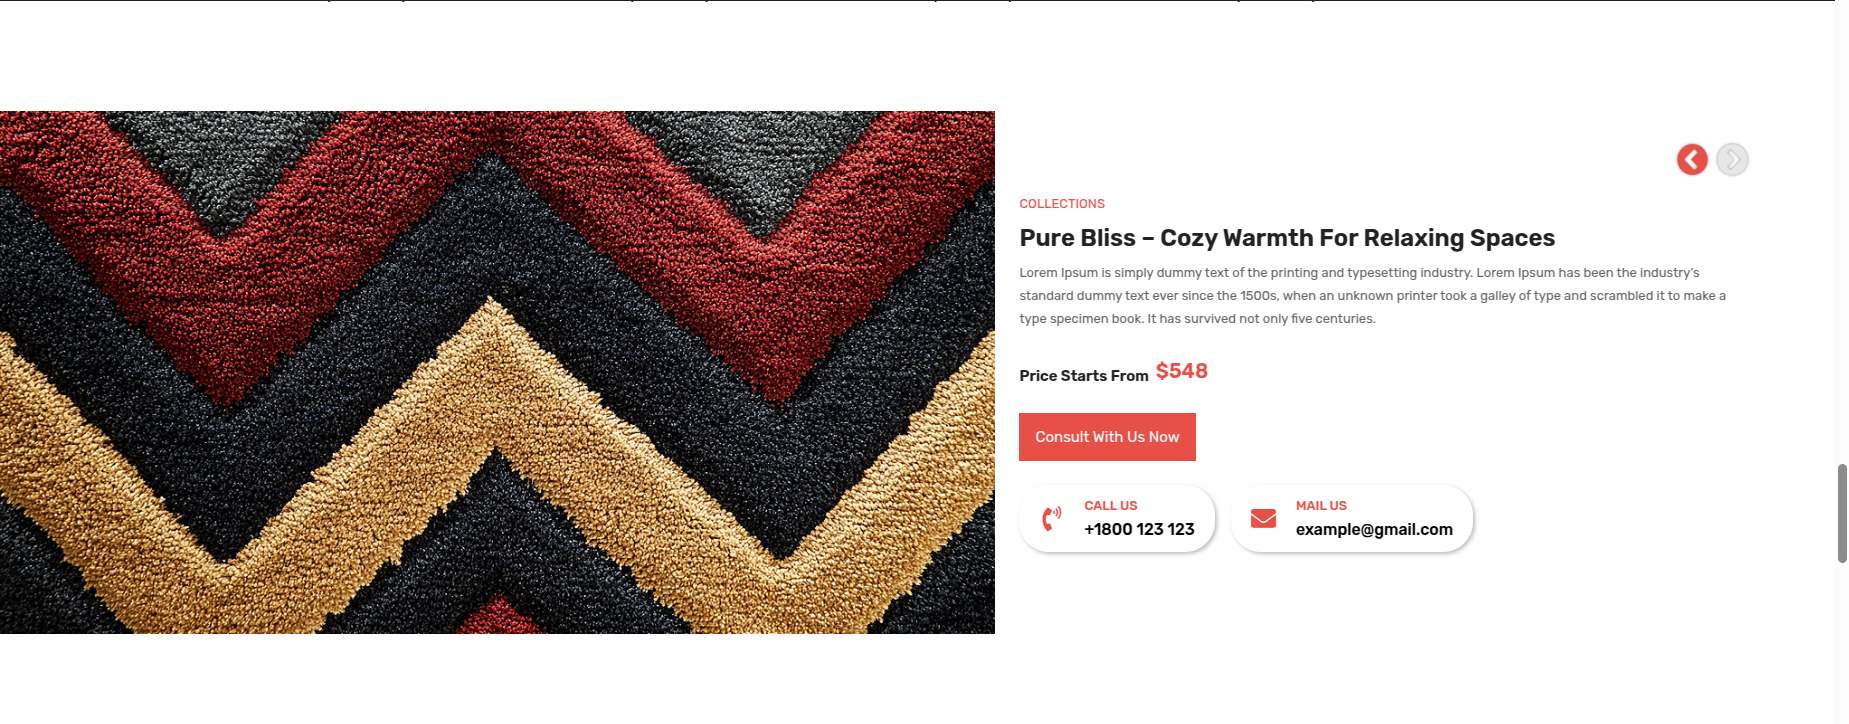Select the CALL US label
Image resolution: width=1849 pixels, height=724 pixels.
coord(1110,506)
